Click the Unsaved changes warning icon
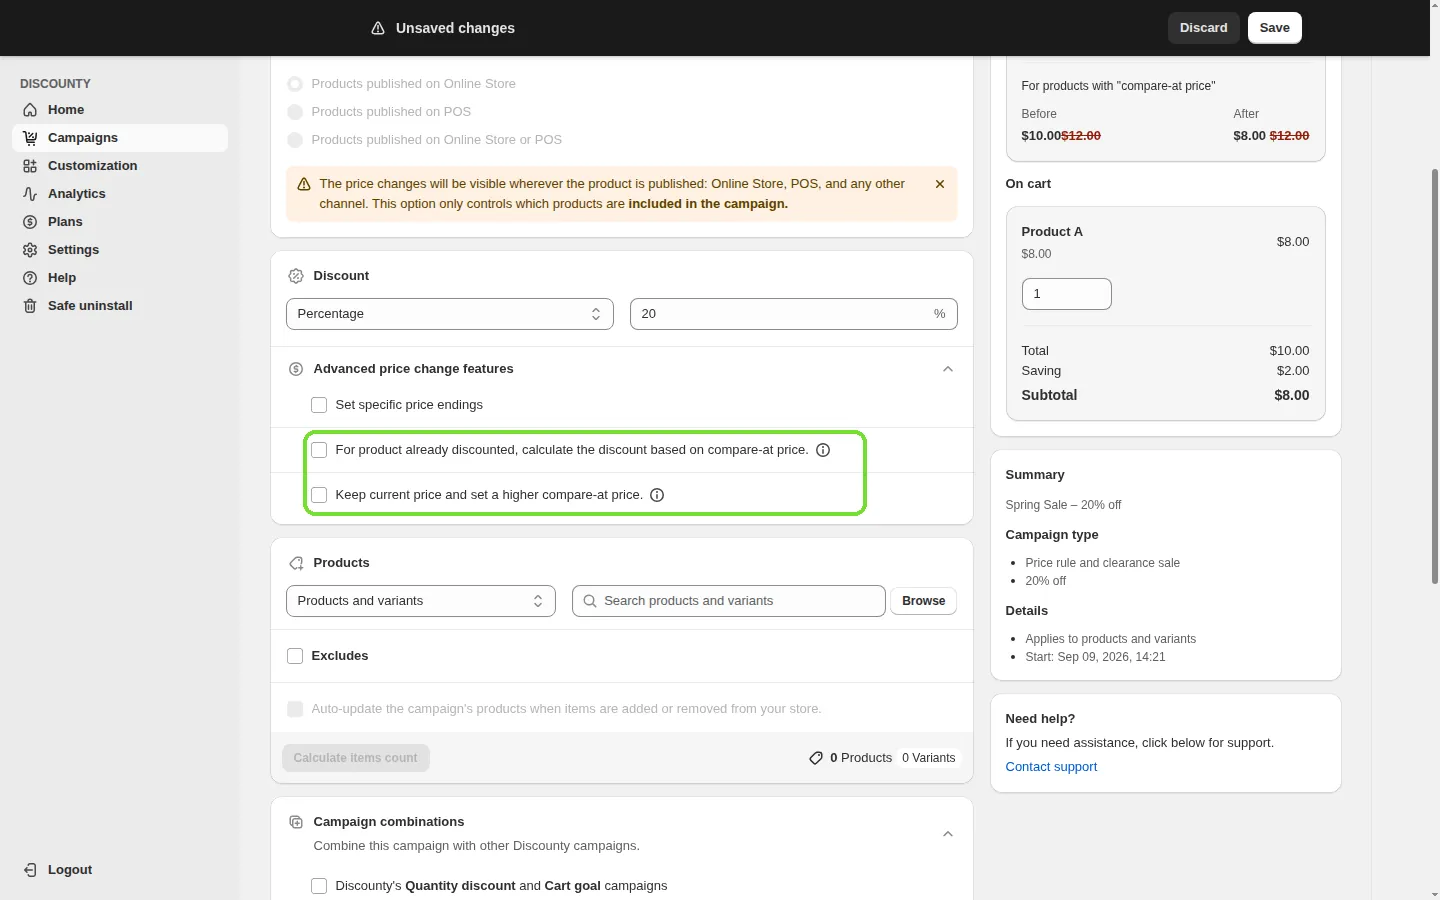 pos(378,28)
